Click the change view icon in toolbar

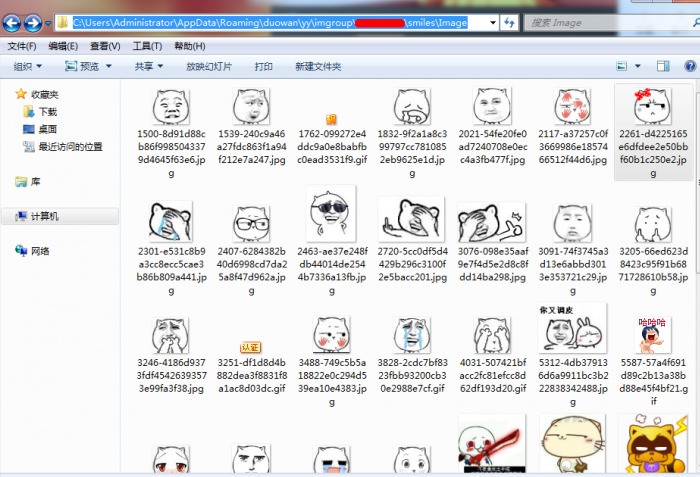(621, 67)
